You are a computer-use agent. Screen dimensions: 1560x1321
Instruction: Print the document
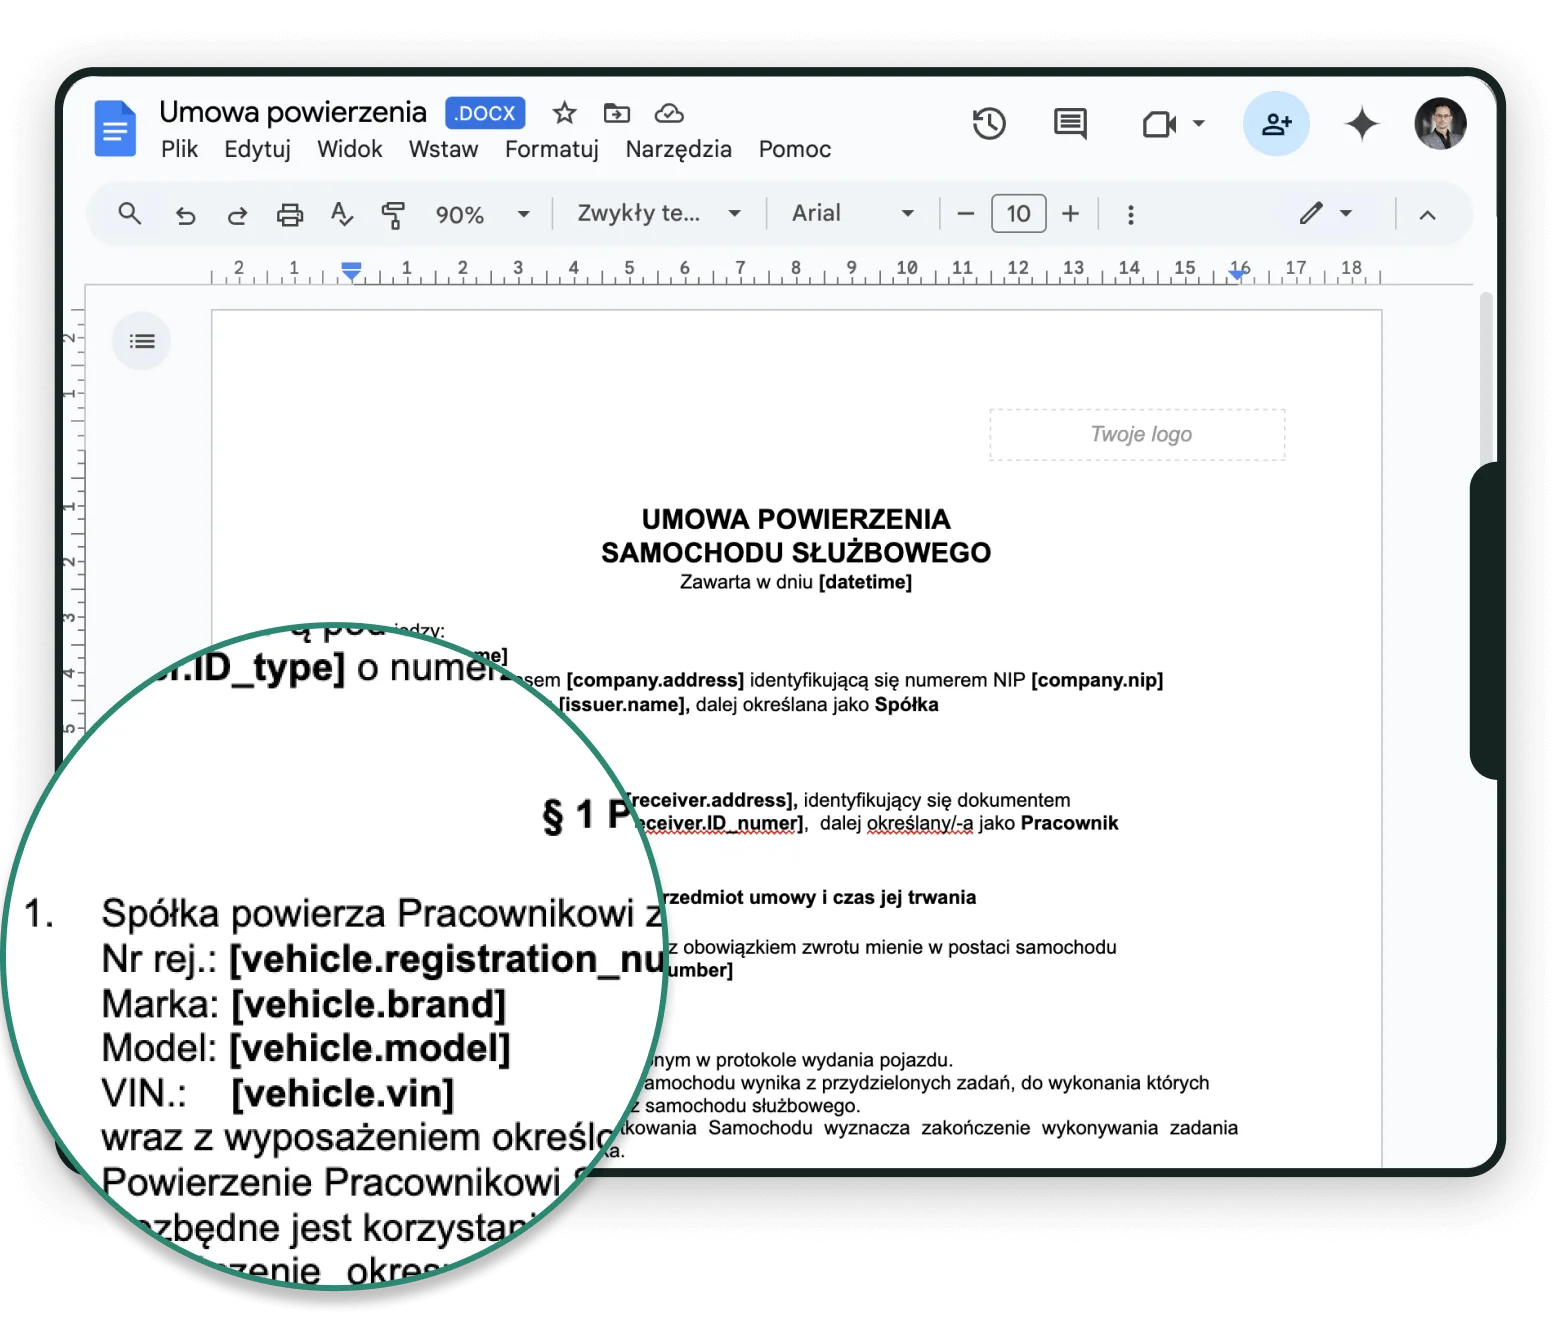290,215
